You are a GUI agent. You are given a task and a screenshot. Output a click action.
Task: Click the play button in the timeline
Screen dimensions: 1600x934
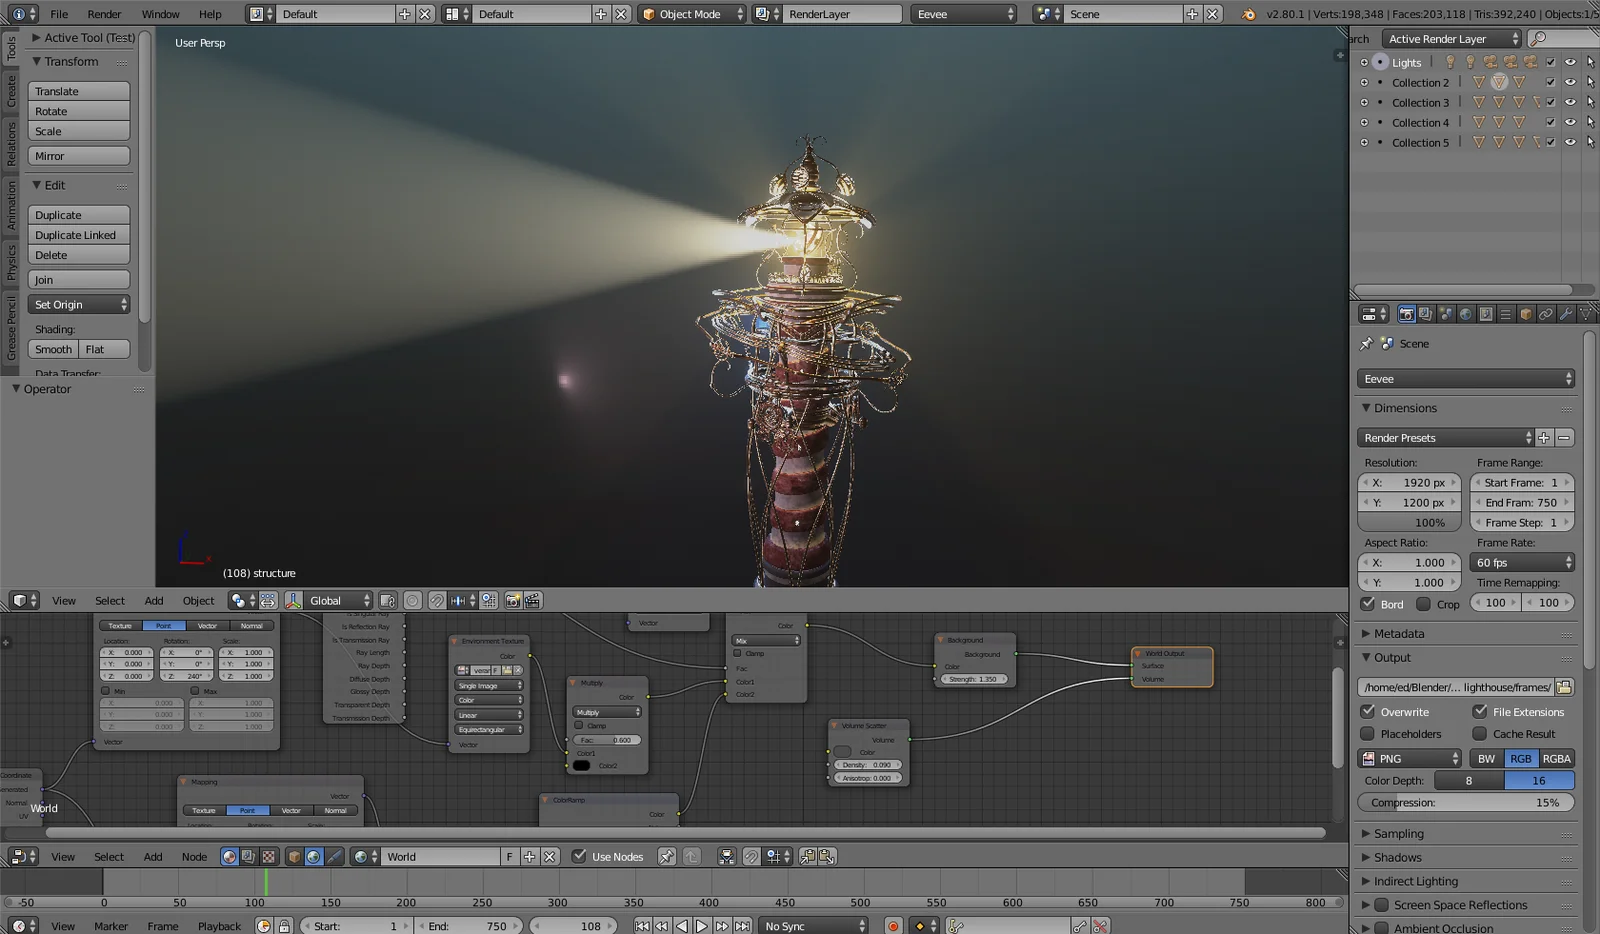(x=702, y=925)
